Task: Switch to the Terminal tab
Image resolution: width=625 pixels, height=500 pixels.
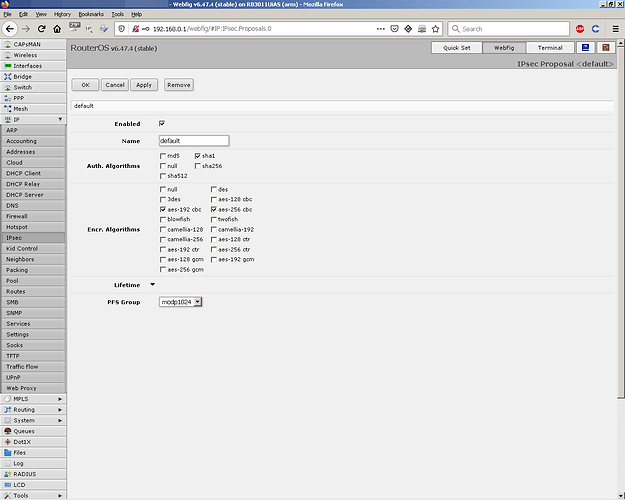Action: (x=550, y=47)
